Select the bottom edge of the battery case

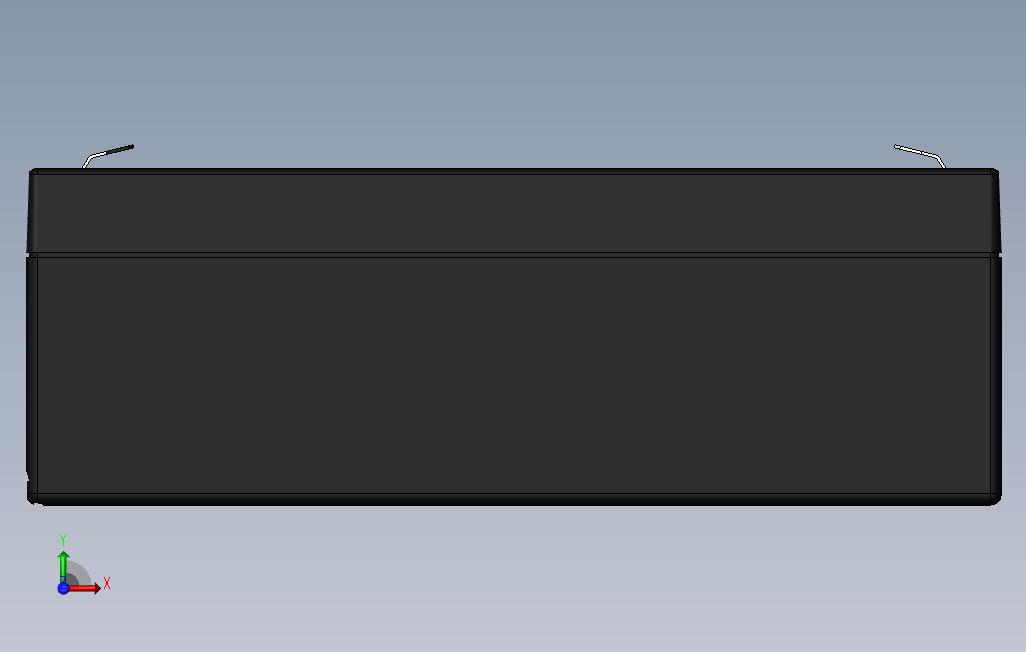514,499
